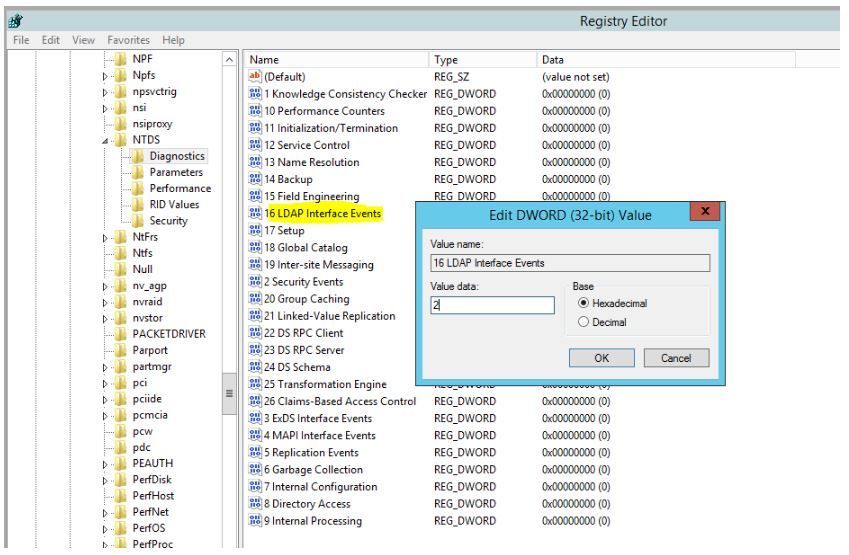Sort values by the Name column header
This screenshot has height=555, width=849.
click(x=337, y=60)
